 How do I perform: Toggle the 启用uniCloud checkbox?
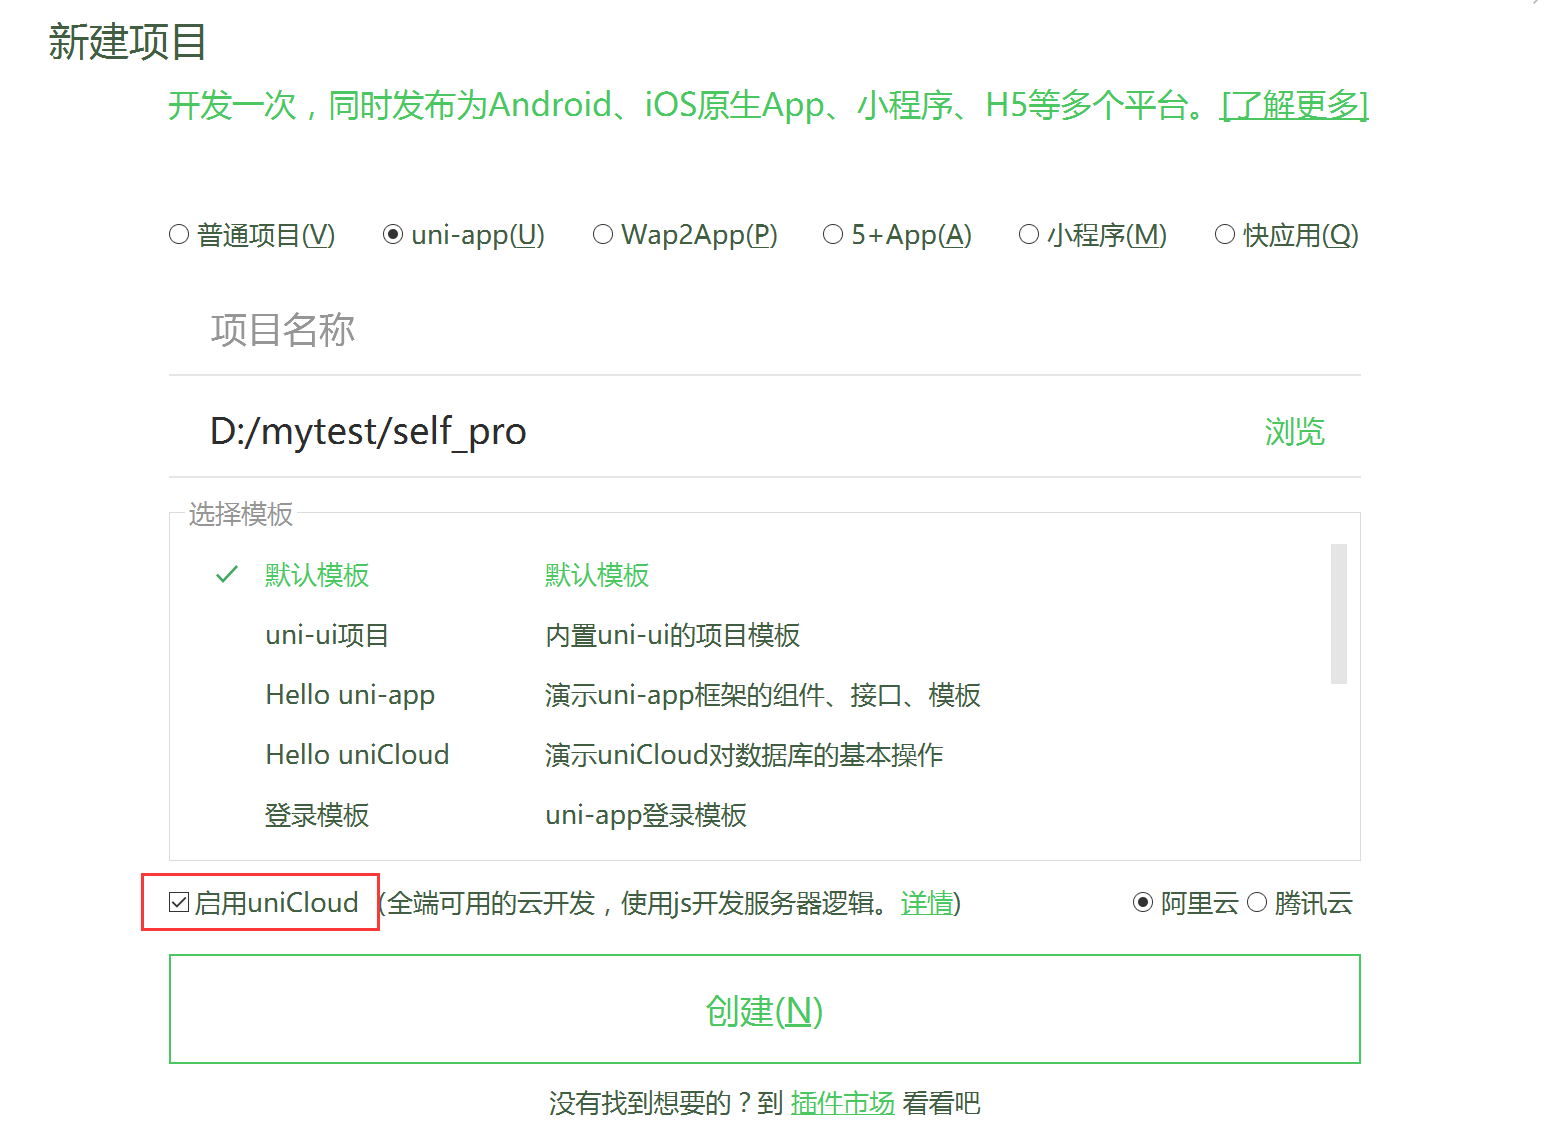[x=179, y=903]
